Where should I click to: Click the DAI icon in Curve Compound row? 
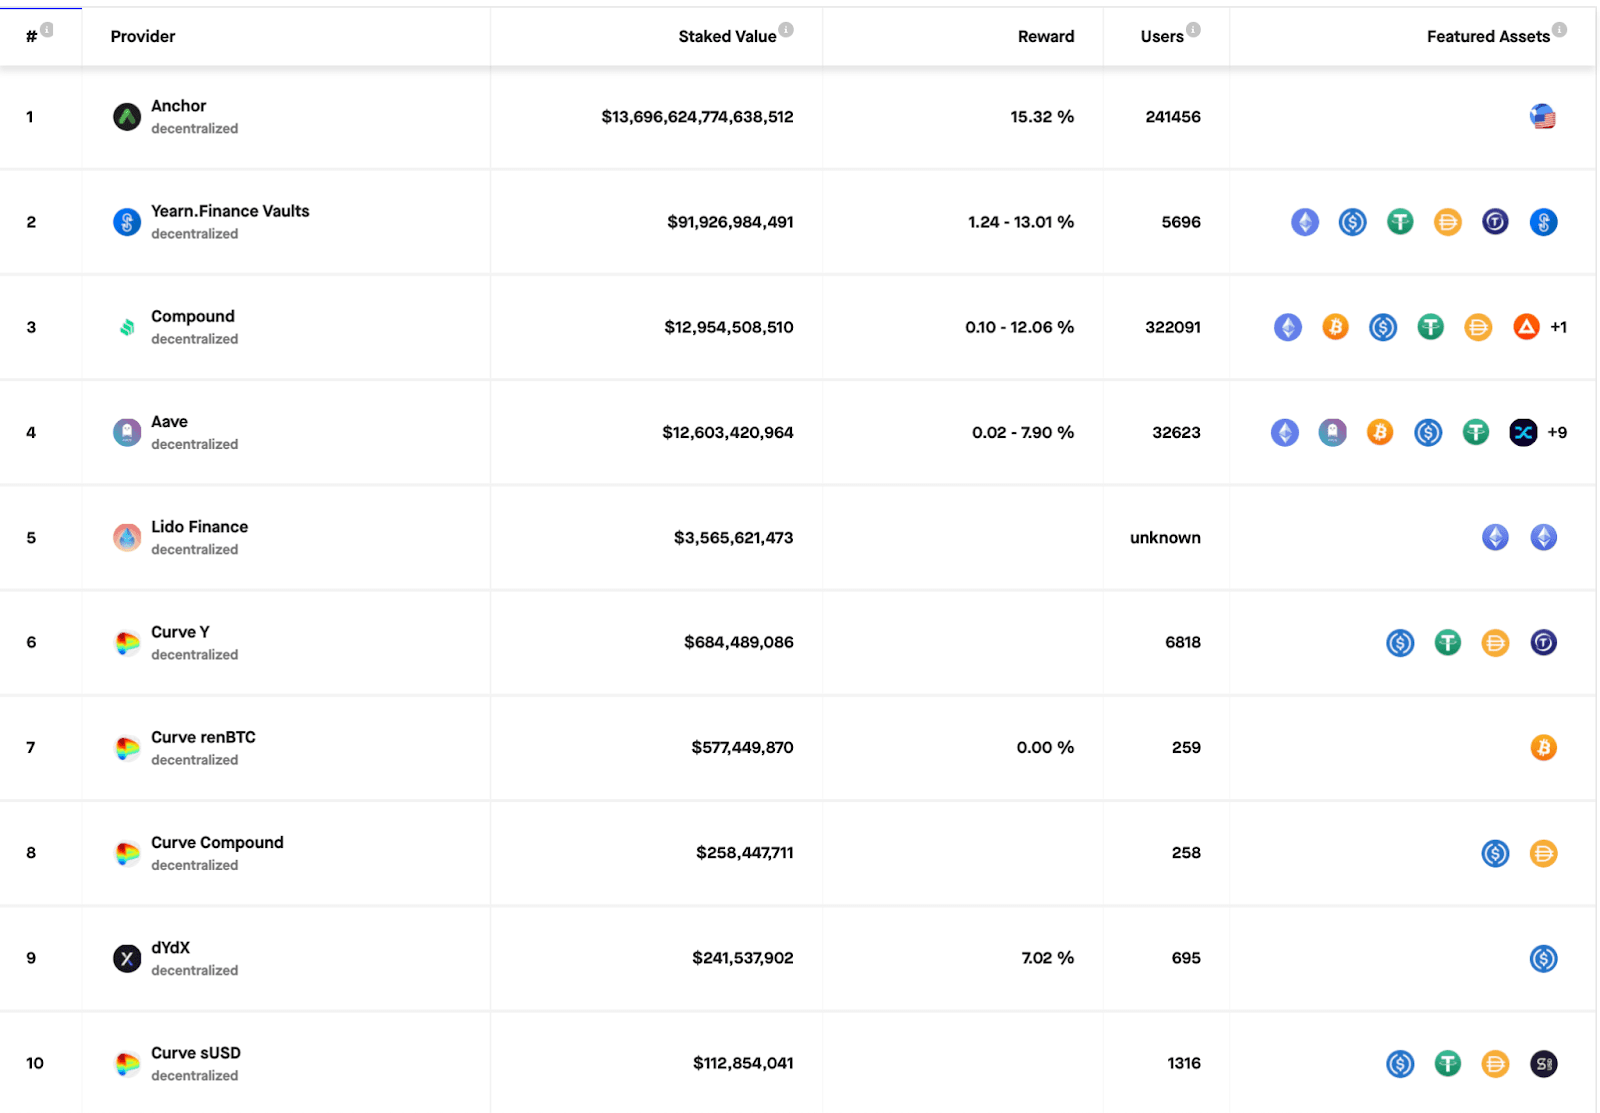coord(1544,853)
